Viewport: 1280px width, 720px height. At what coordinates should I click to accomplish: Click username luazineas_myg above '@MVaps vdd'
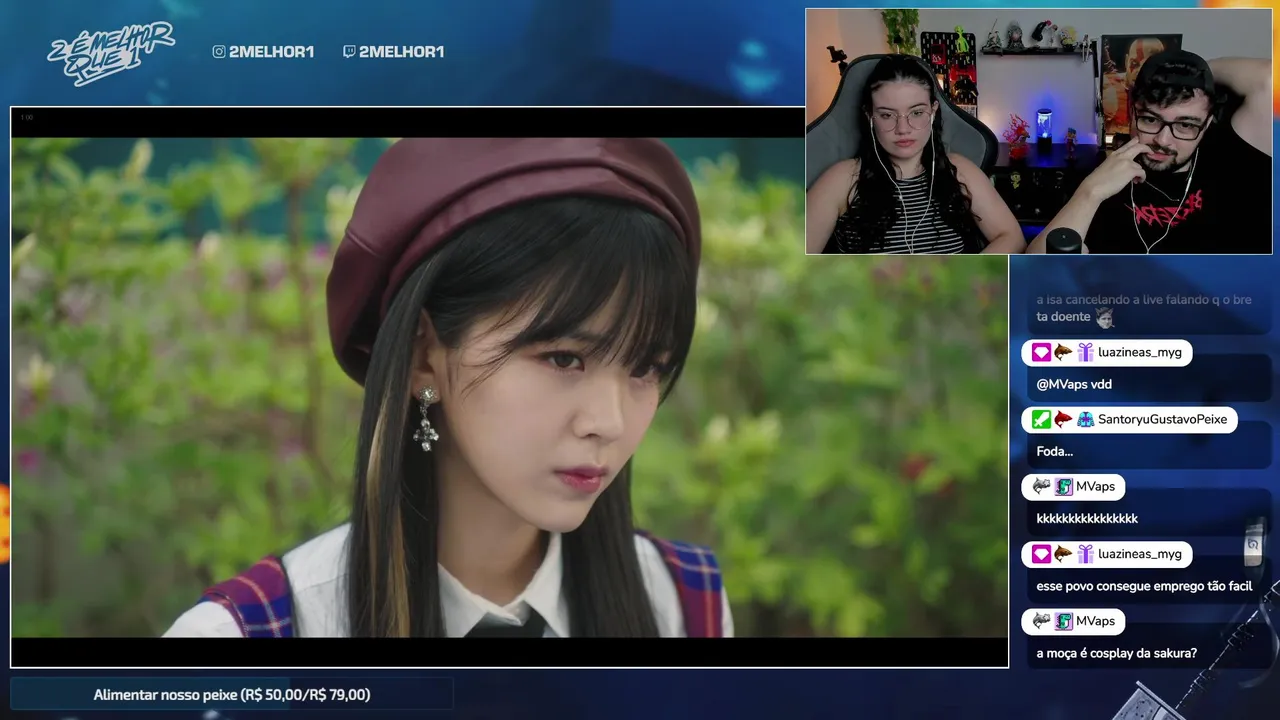(1139, 352)
